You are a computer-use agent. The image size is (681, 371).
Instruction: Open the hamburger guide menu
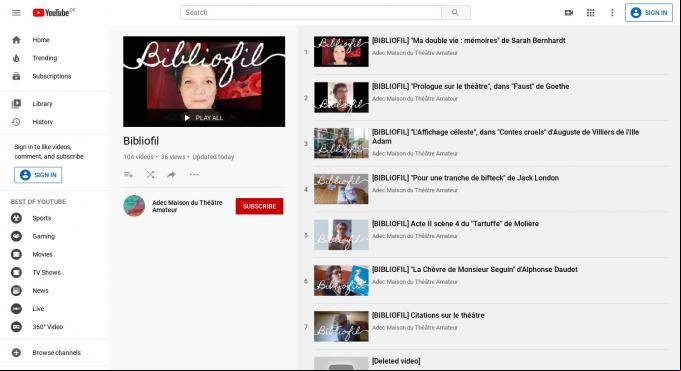16,13
